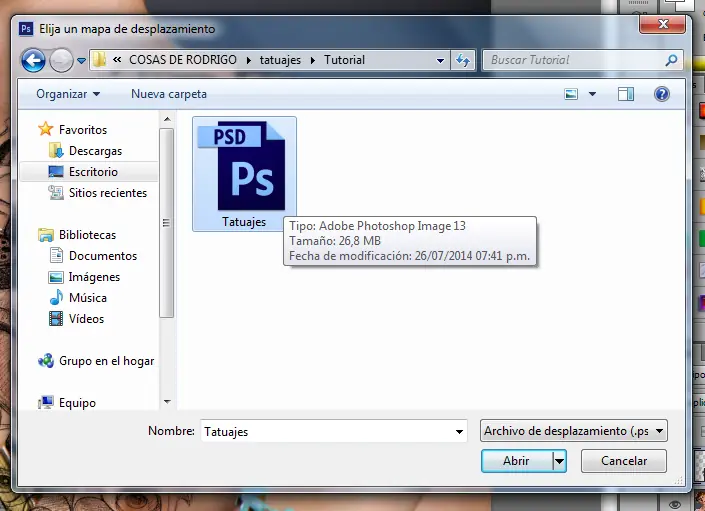This screenshot has height=511, width=705.
Task: Click the Abrir button
Action: (x=516, y=461)
